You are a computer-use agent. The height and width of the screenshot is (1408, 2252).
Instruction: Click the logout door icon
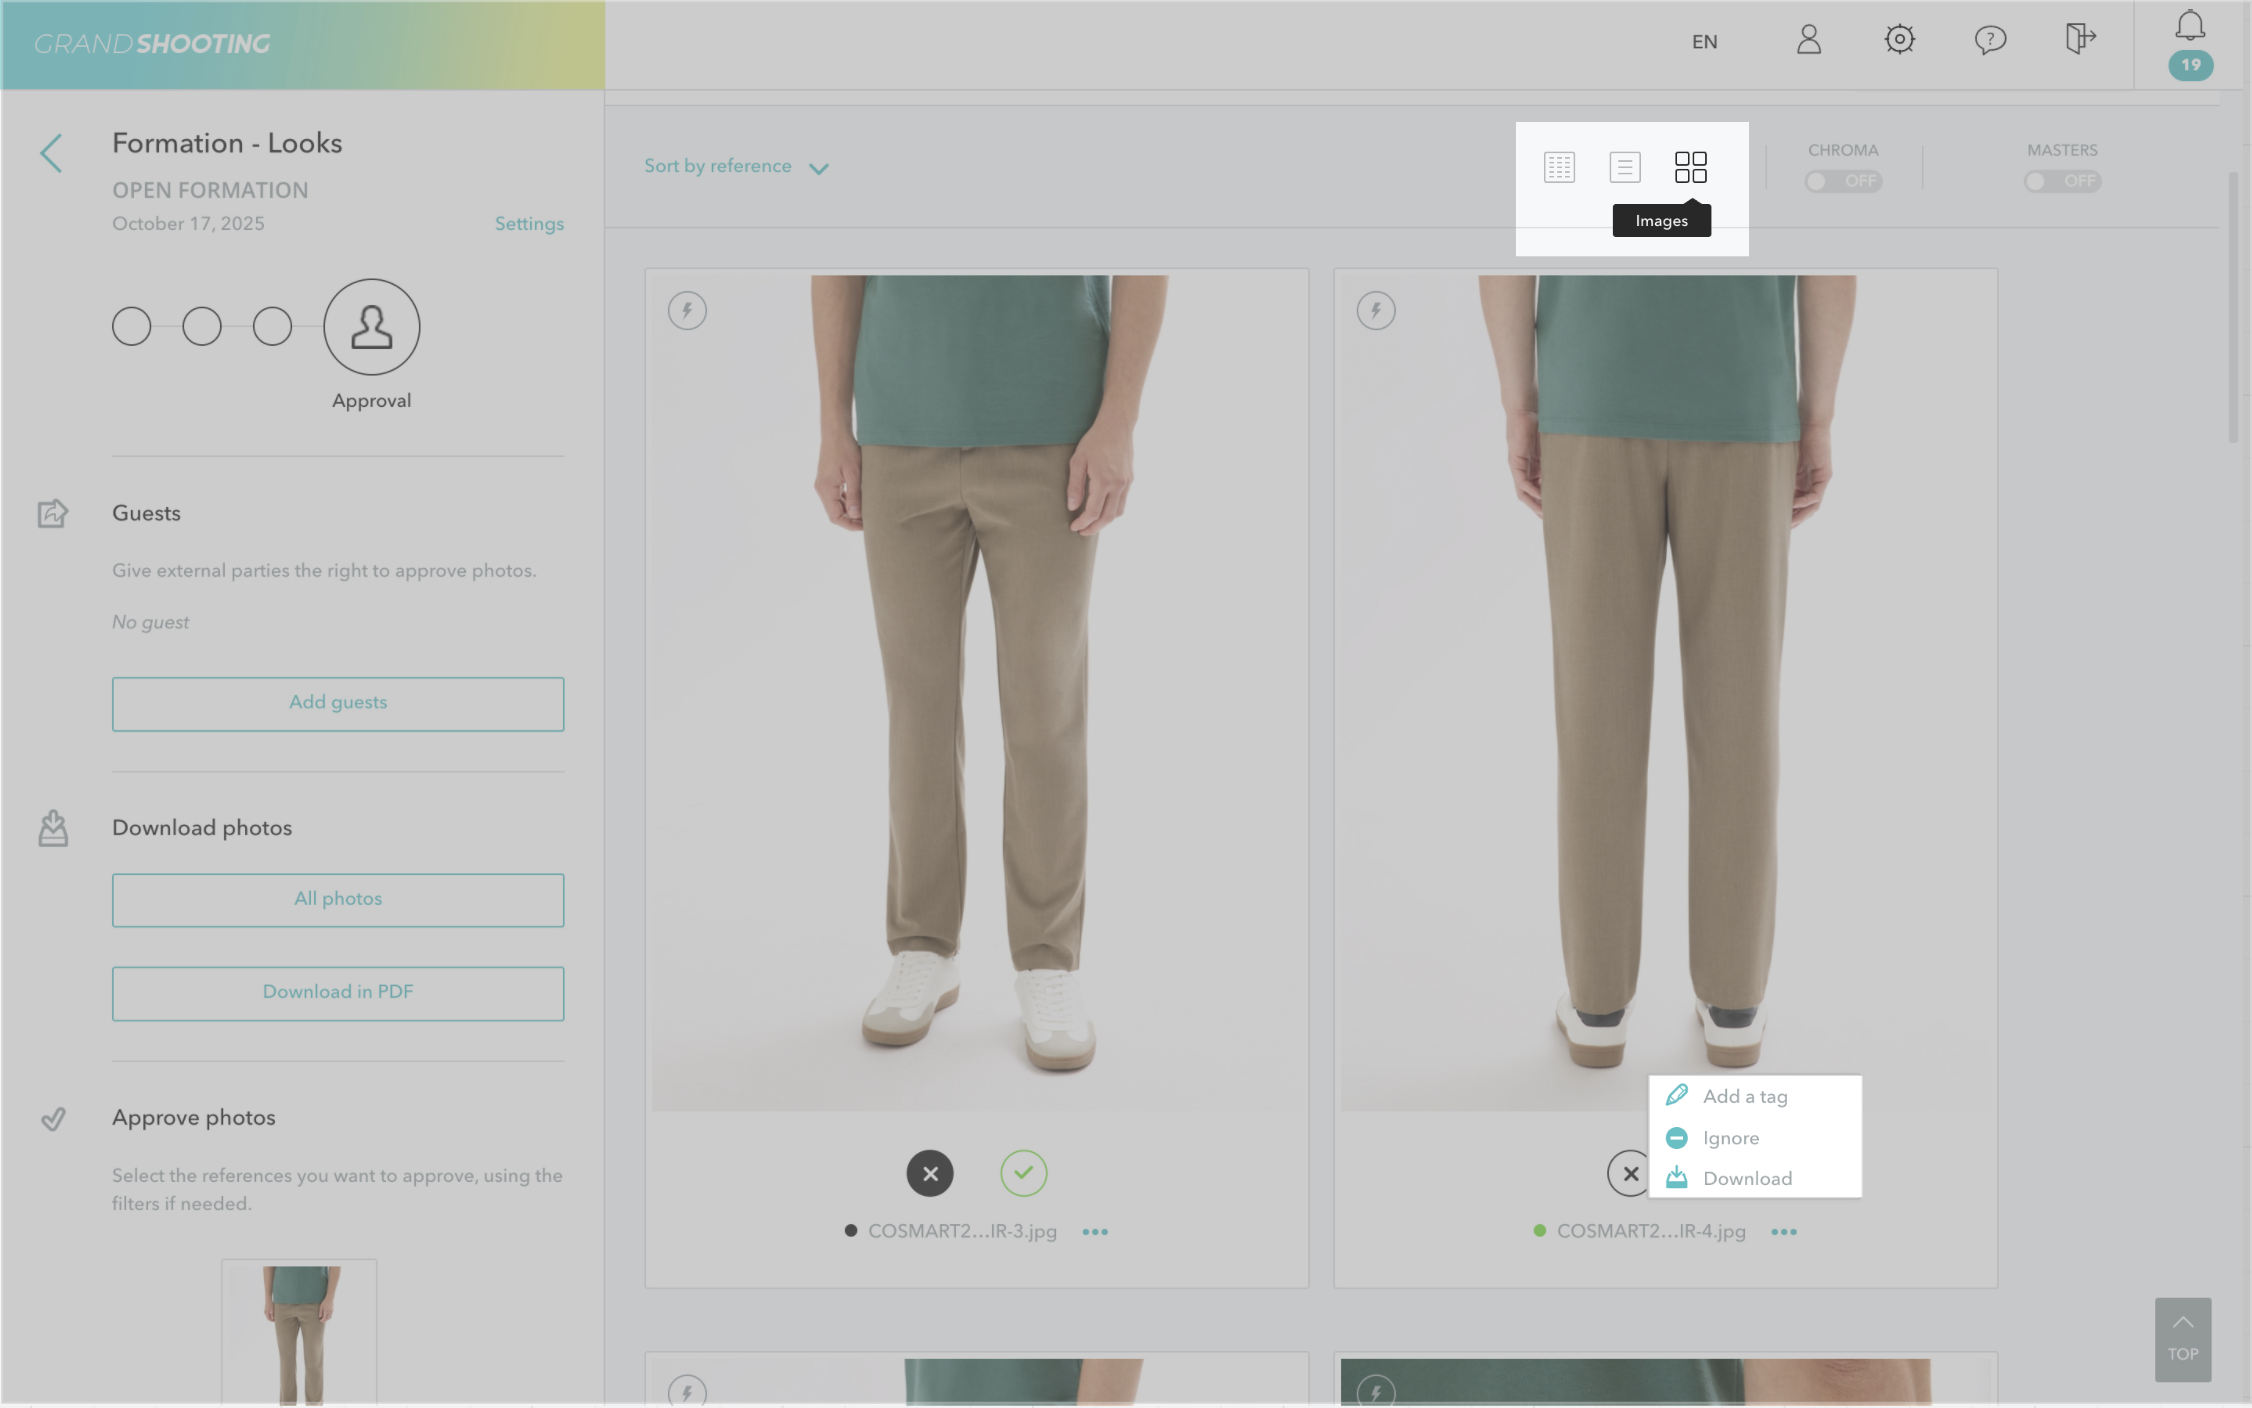pos(2080,40)
